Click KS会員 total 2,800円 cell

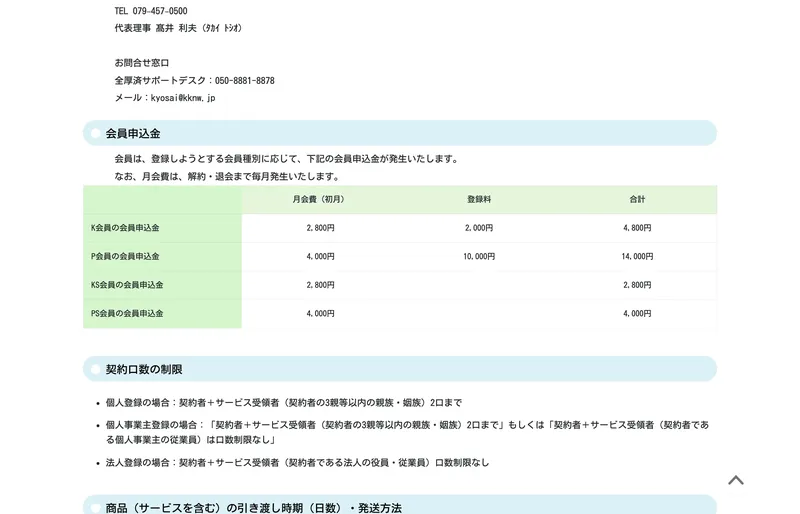coord(637,285)
